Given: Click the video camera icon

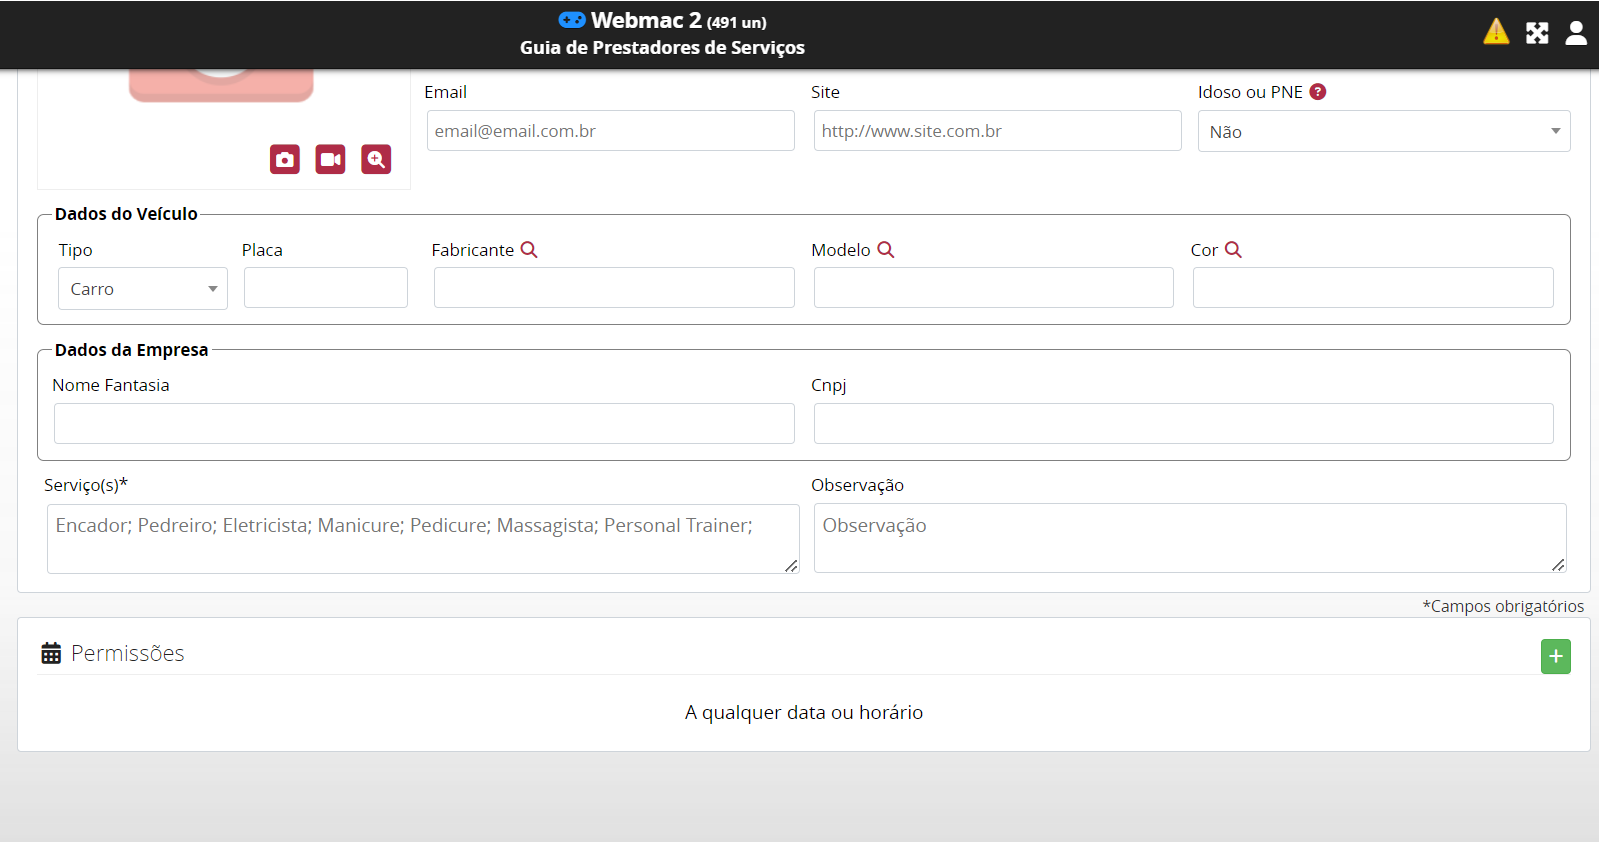Looking at the screenshot, I should tap(330, 159).
